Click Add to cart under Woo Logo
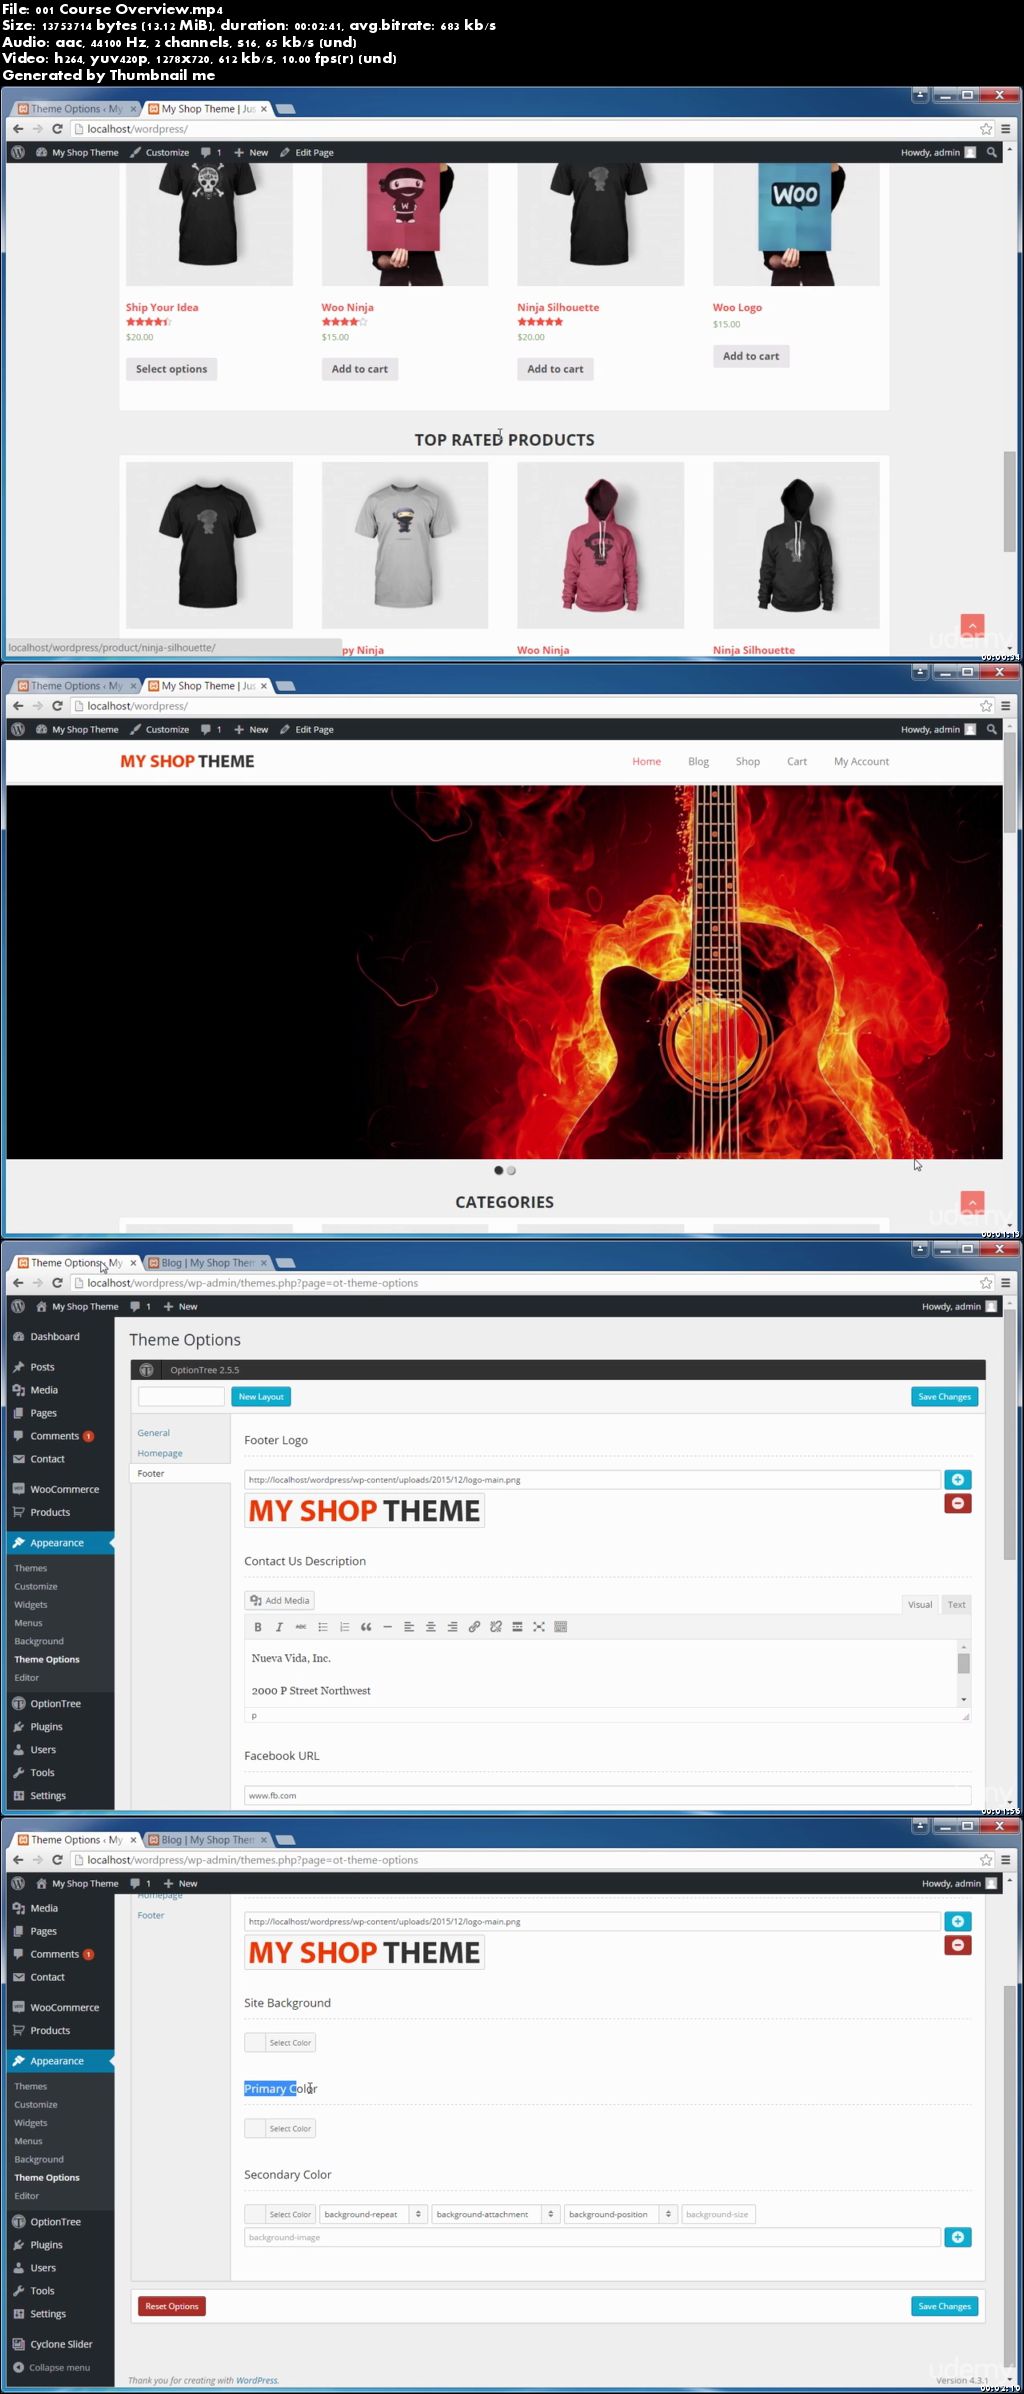 coord(751,356)
